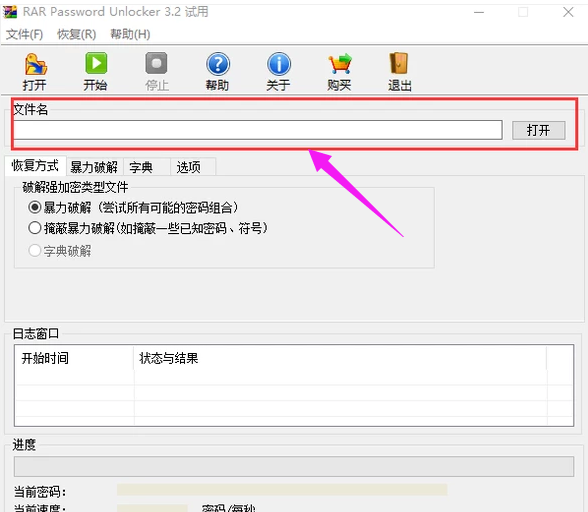This screenshot has height=512, width=588.
Task: Minimize the RAR Password Unlocker window
Action: (x=479, y=12)
